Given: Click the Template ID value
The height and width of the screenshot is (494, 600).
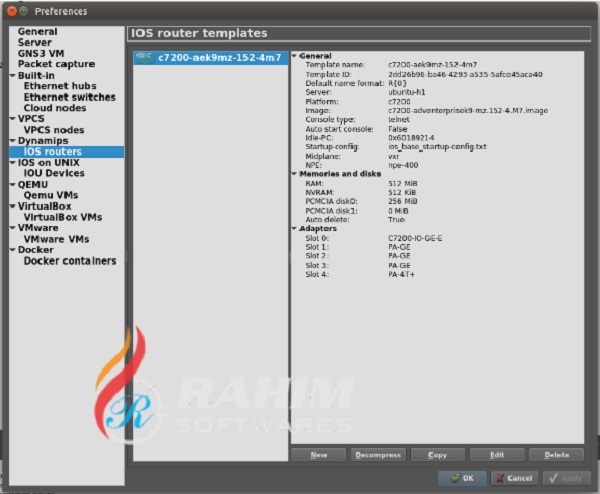Looking at the screenshot, I should (465, 74).
